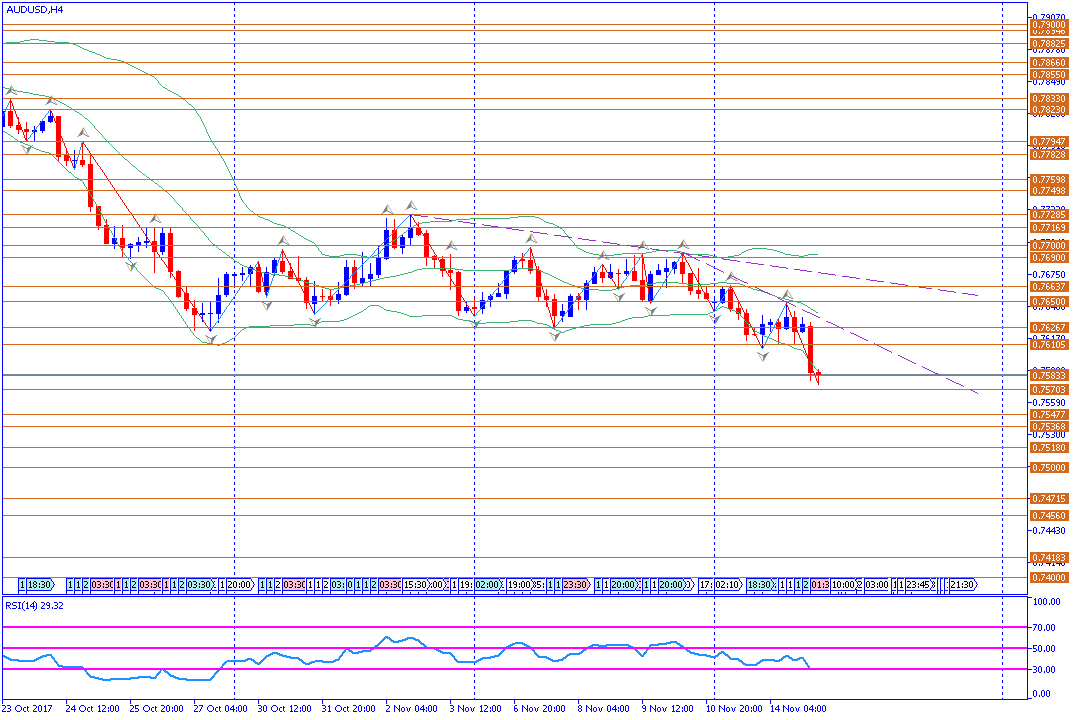The height and width of the screenshot is (720, 1080).
Task: Select the 0.76105 price level label
Action: (x=1049, y=344)
